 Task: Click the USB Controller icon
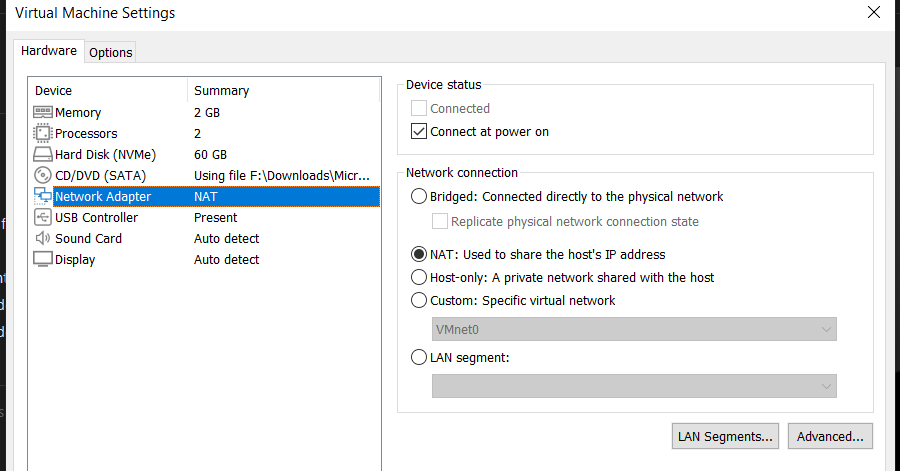(43, 218)
